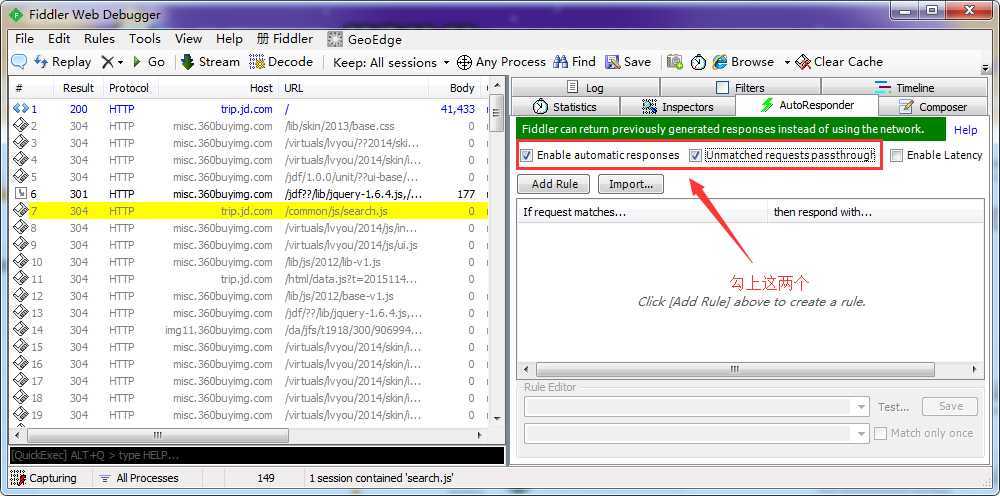Switch to the Inspectors tab
Screen dimensions: 1000x496
pyautogui.click(x=677, y=106)
